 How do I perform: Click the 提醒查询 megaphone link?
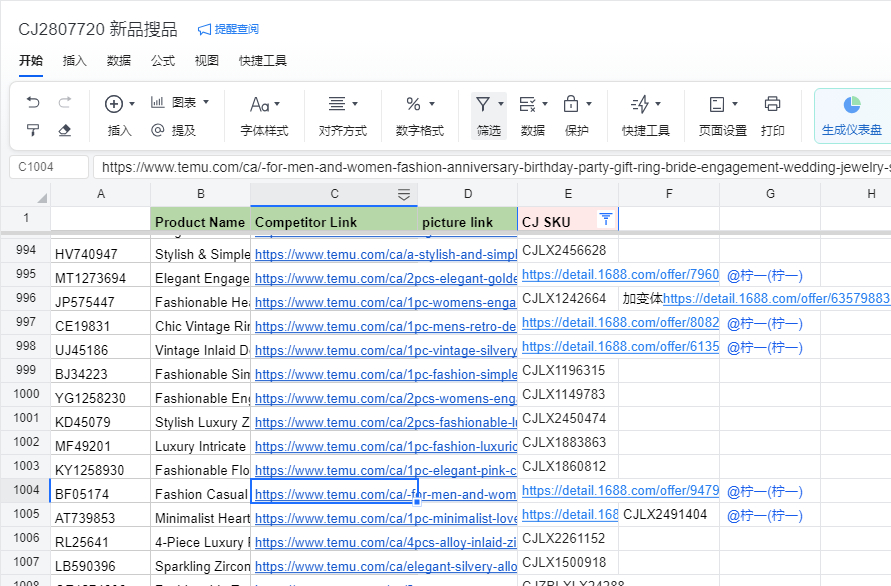(x=228, y=29)
